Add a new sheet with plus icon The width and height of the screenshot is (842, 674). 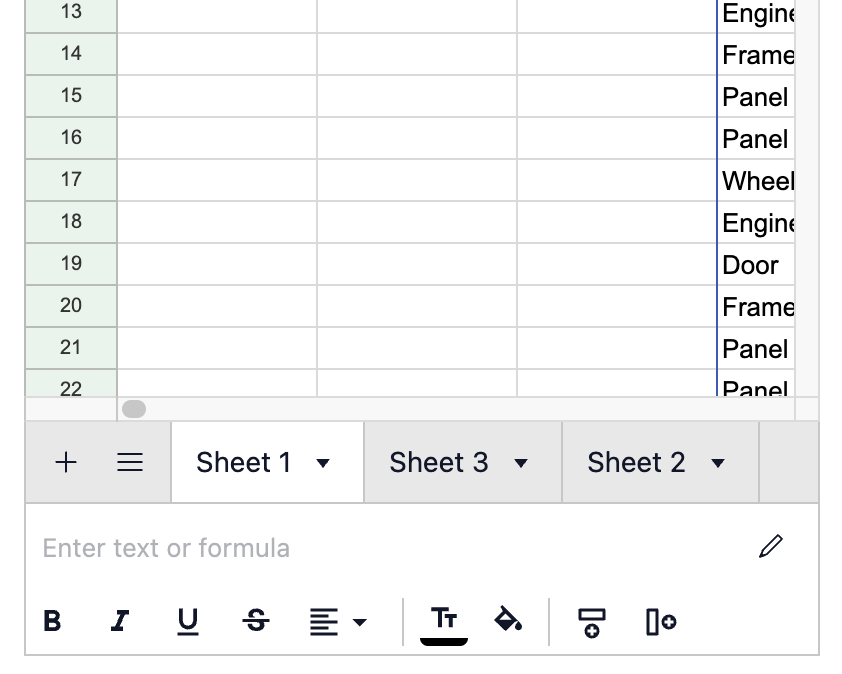tap(65, 462)
